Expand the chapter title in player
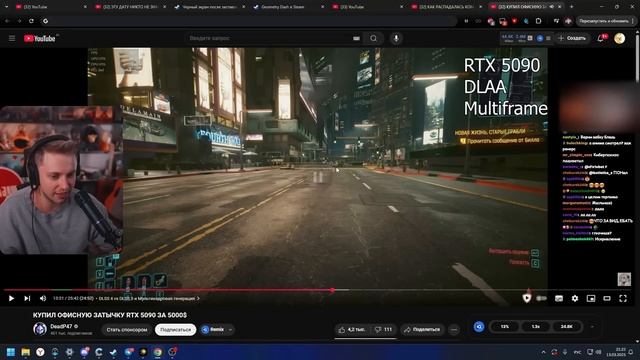640x360 pixels. click(149, 298)
